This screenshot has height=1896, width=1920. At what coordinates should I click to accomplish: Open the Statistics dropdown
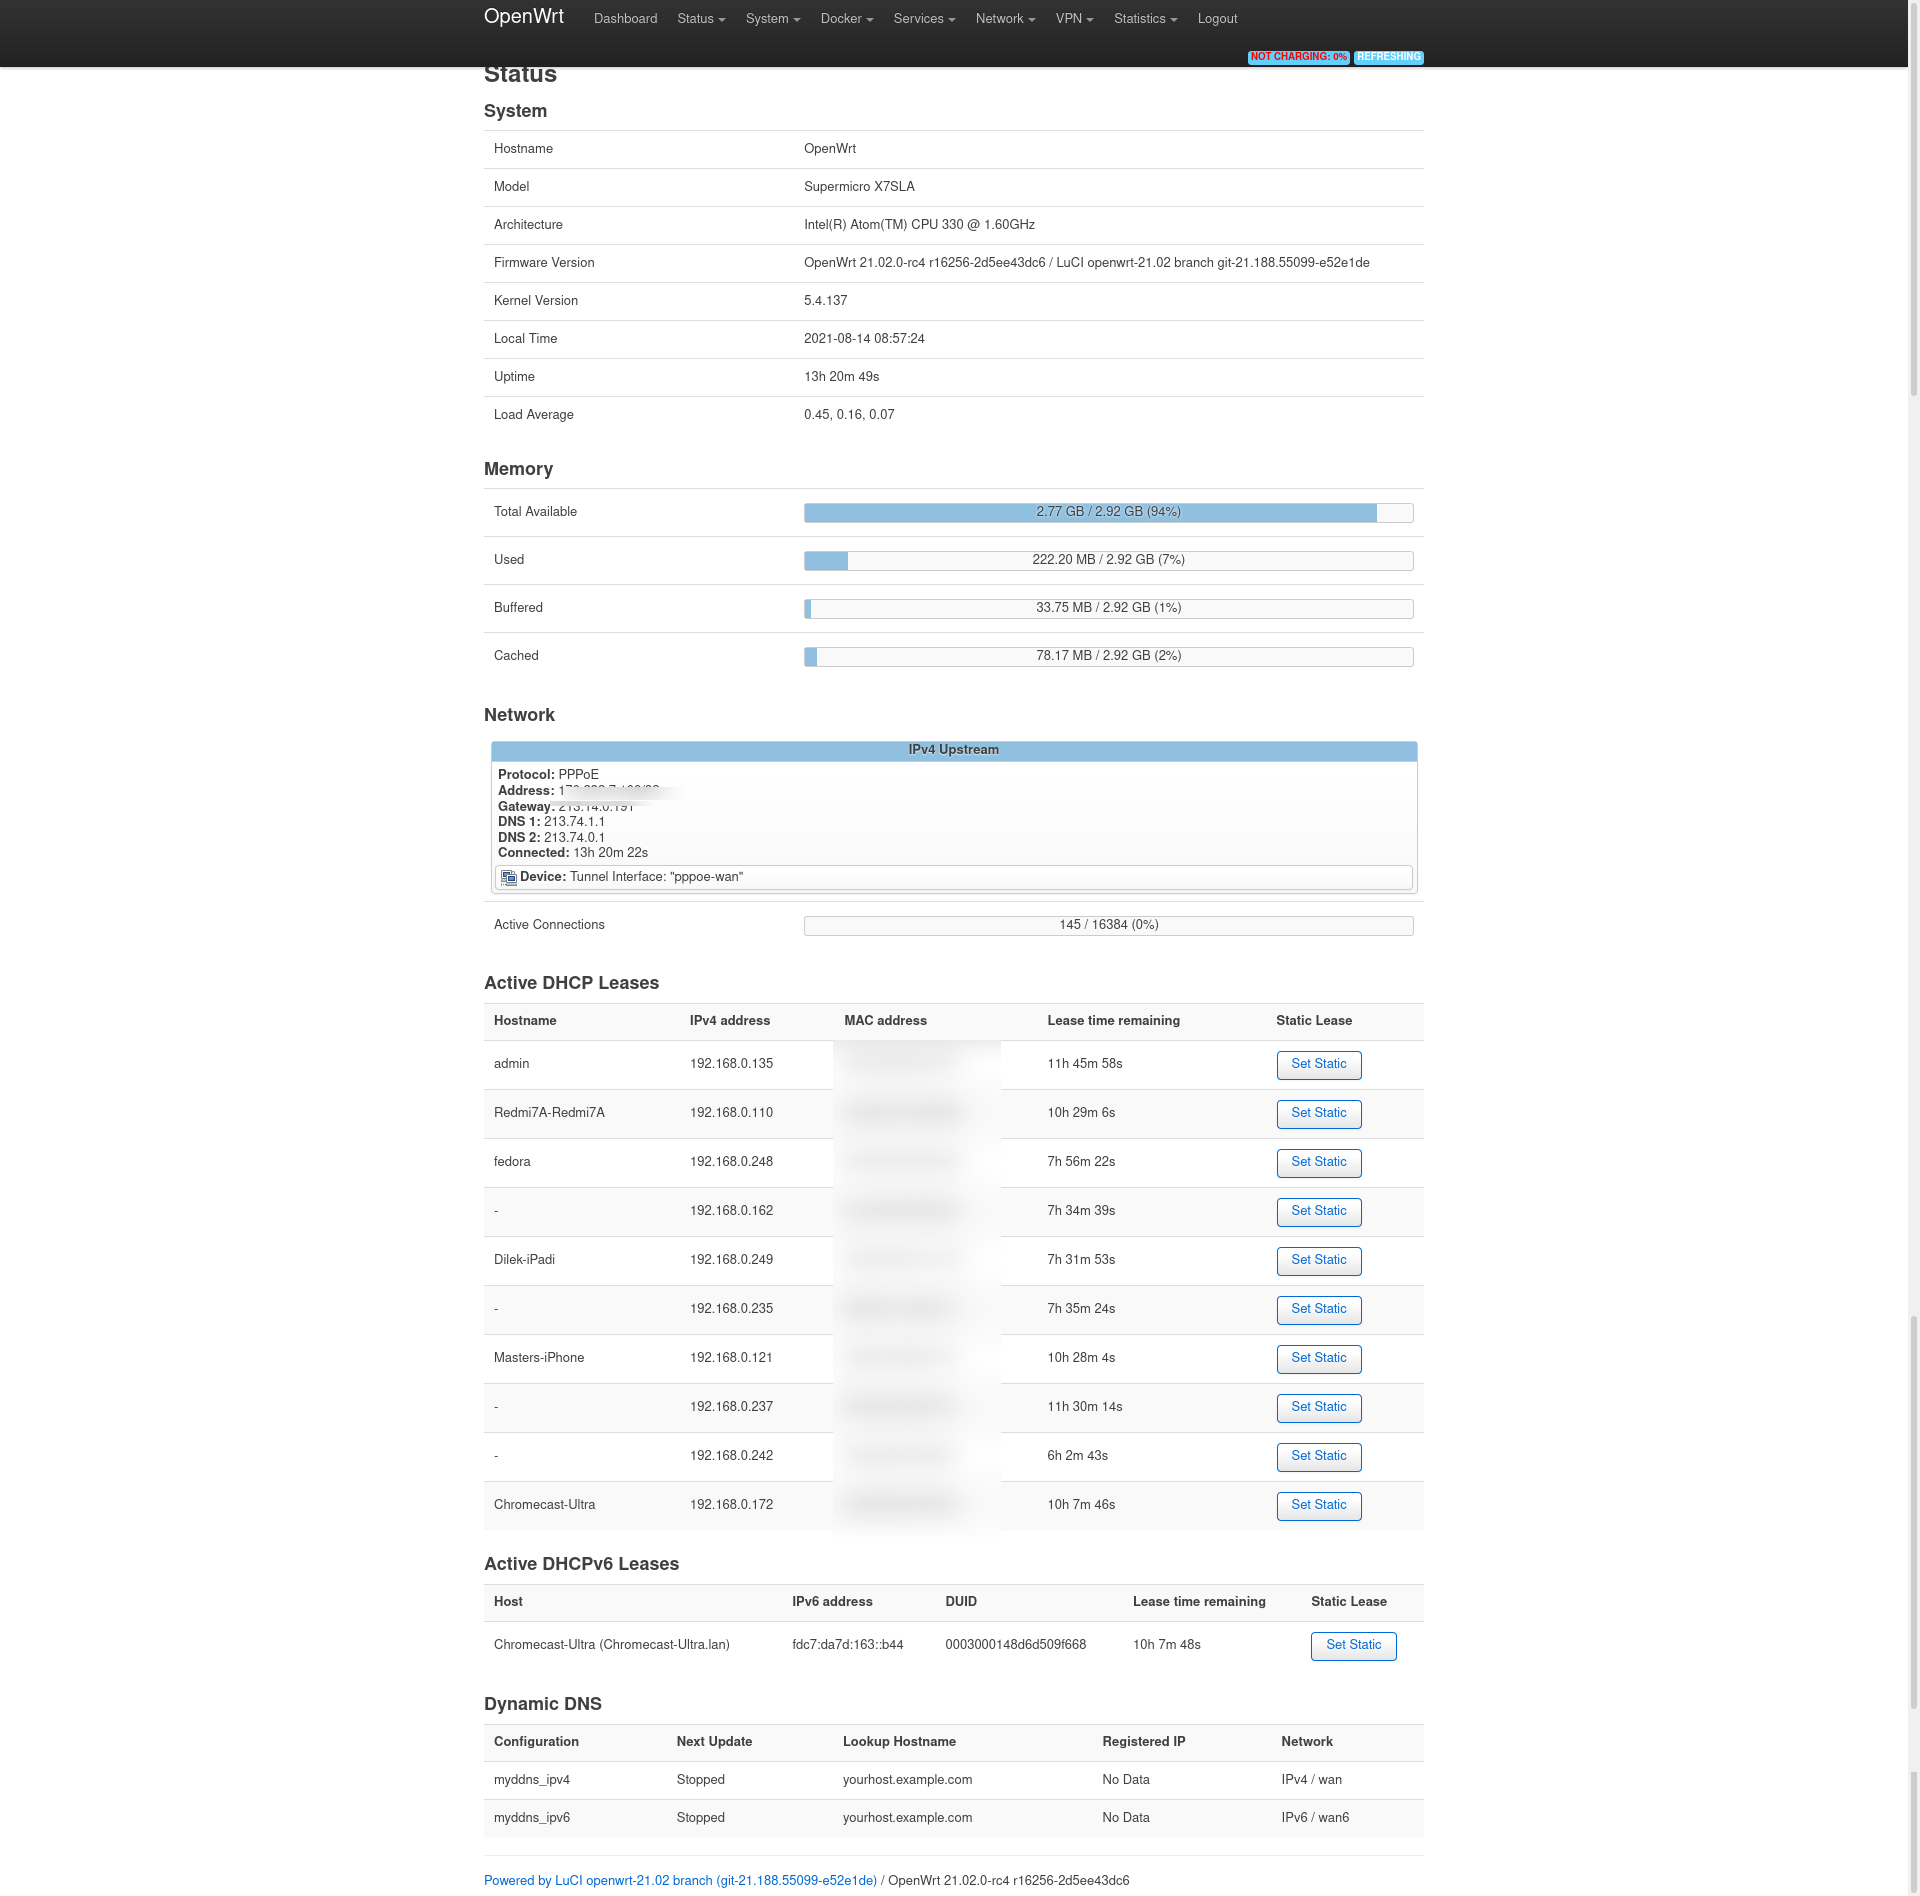click(x=1144, y=19)
